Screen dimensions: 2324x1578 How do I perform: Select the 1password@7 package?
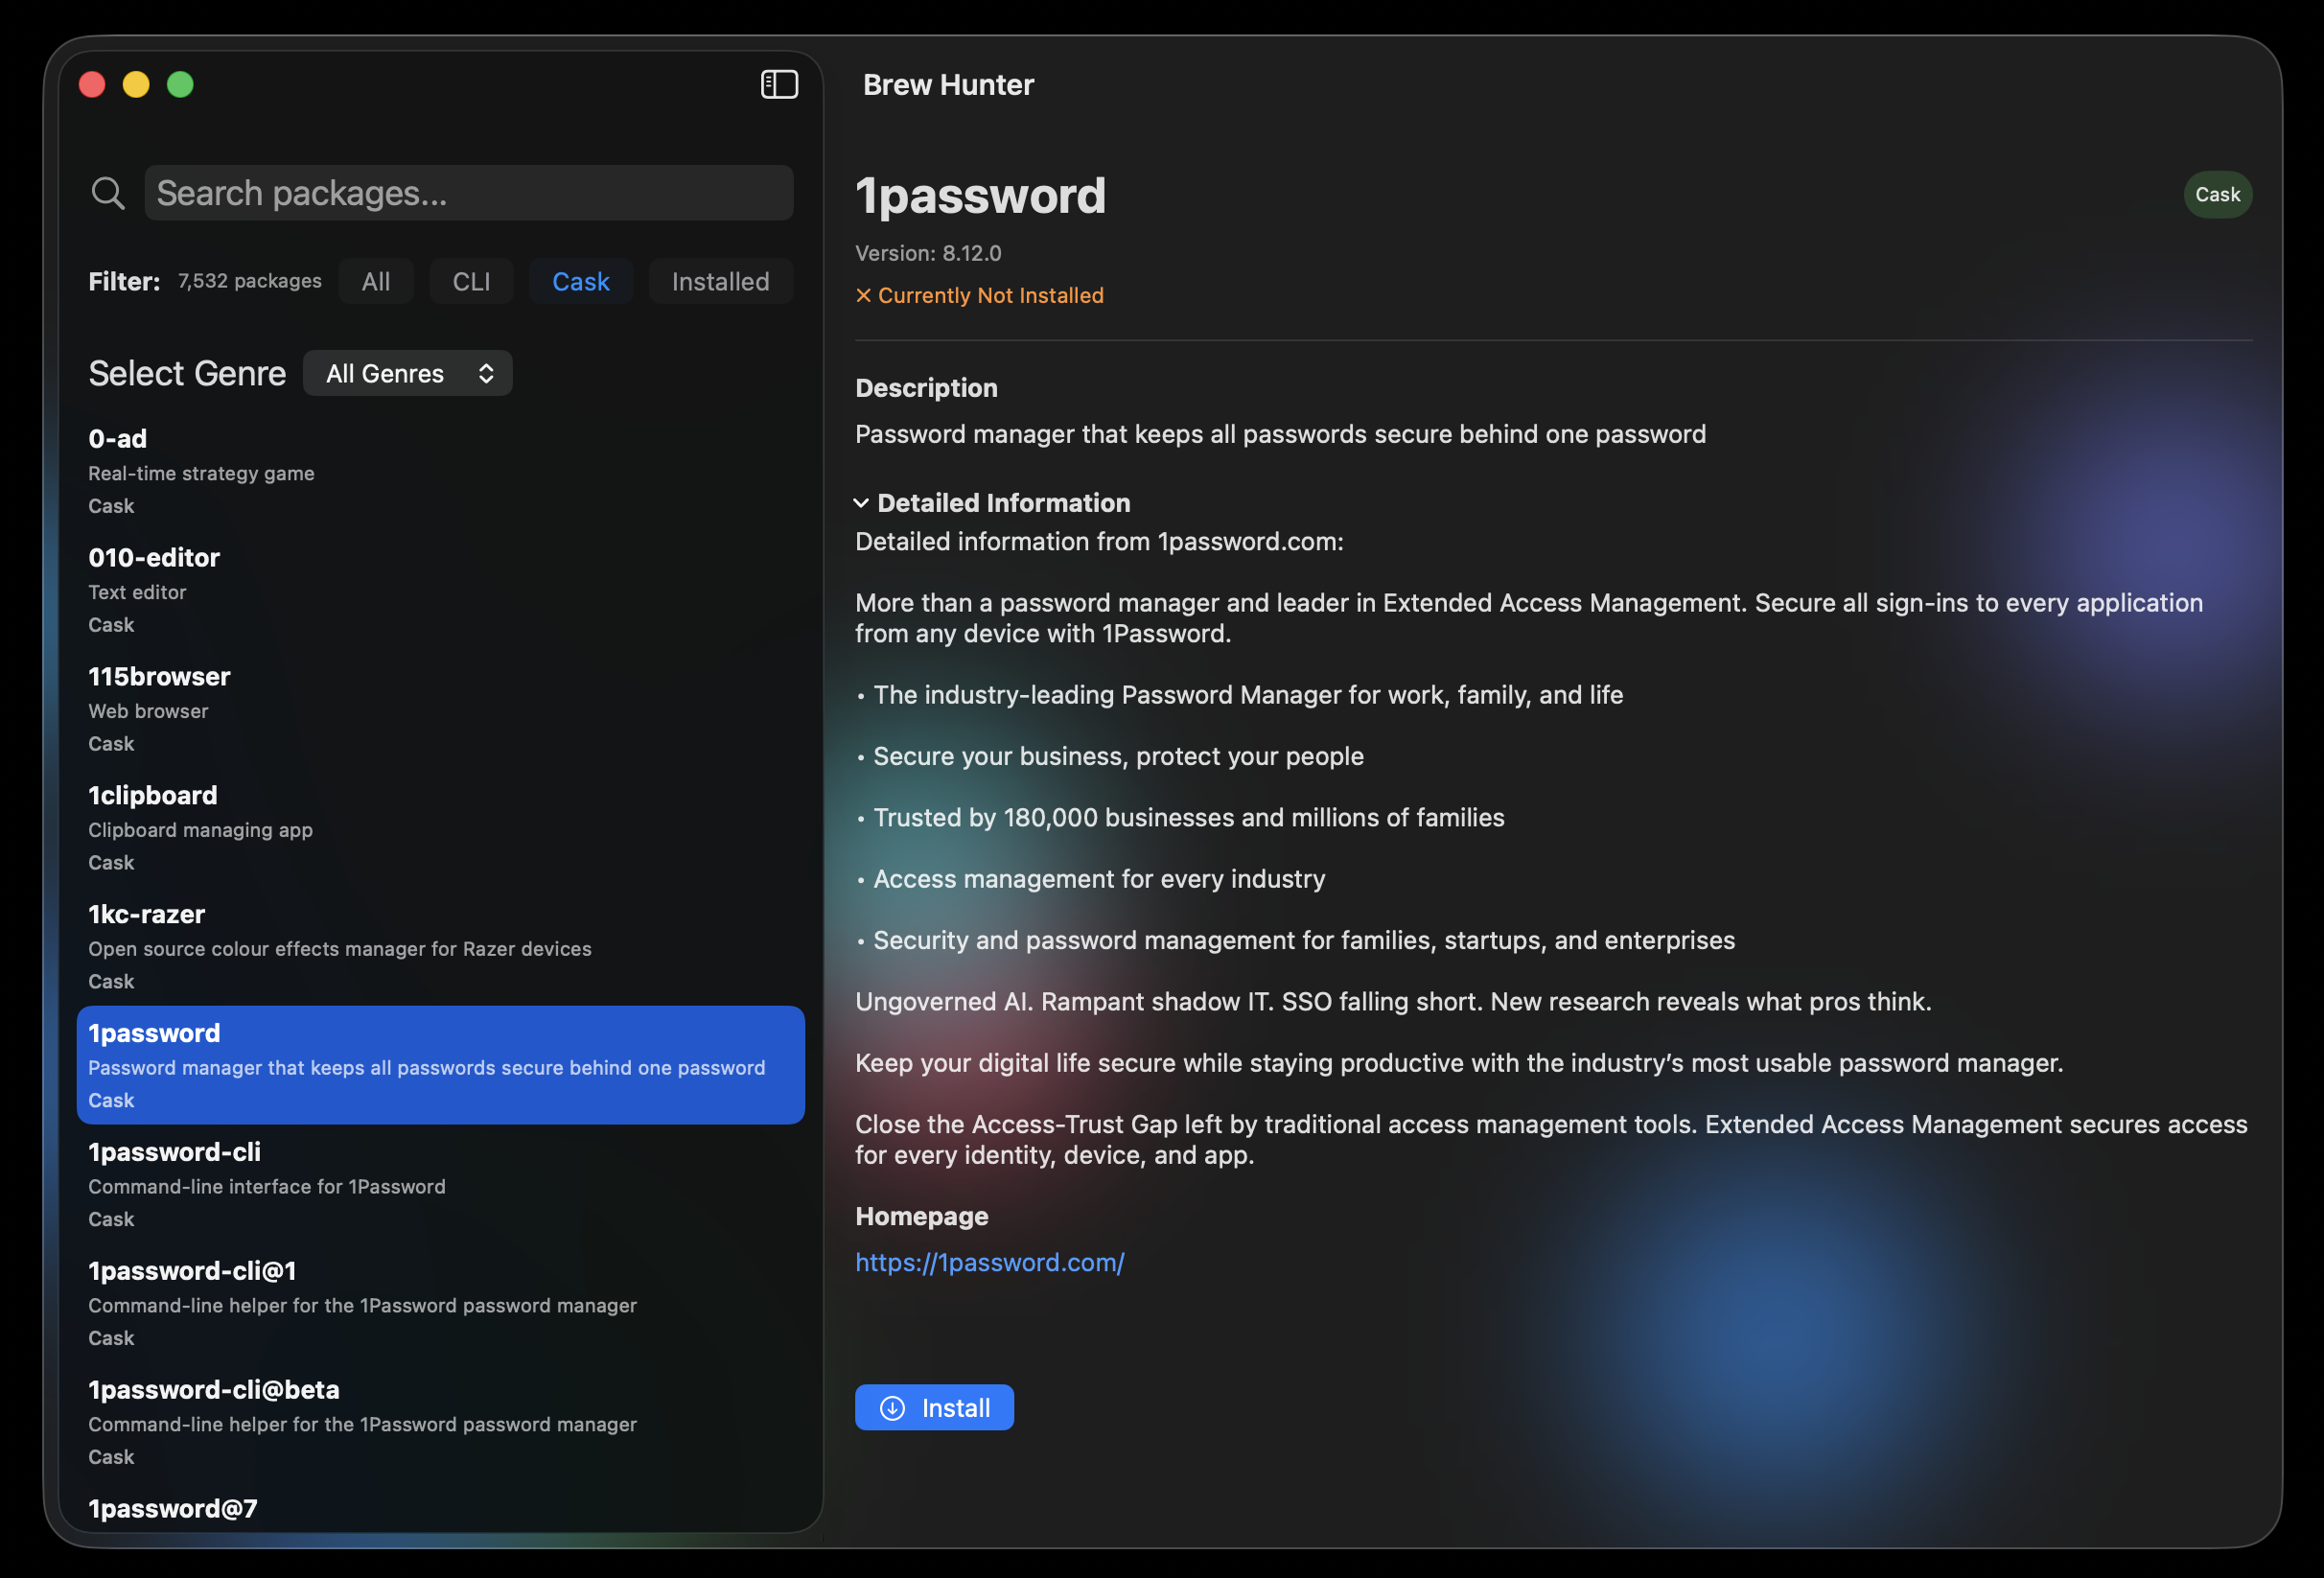click(x=440, y=1508)
